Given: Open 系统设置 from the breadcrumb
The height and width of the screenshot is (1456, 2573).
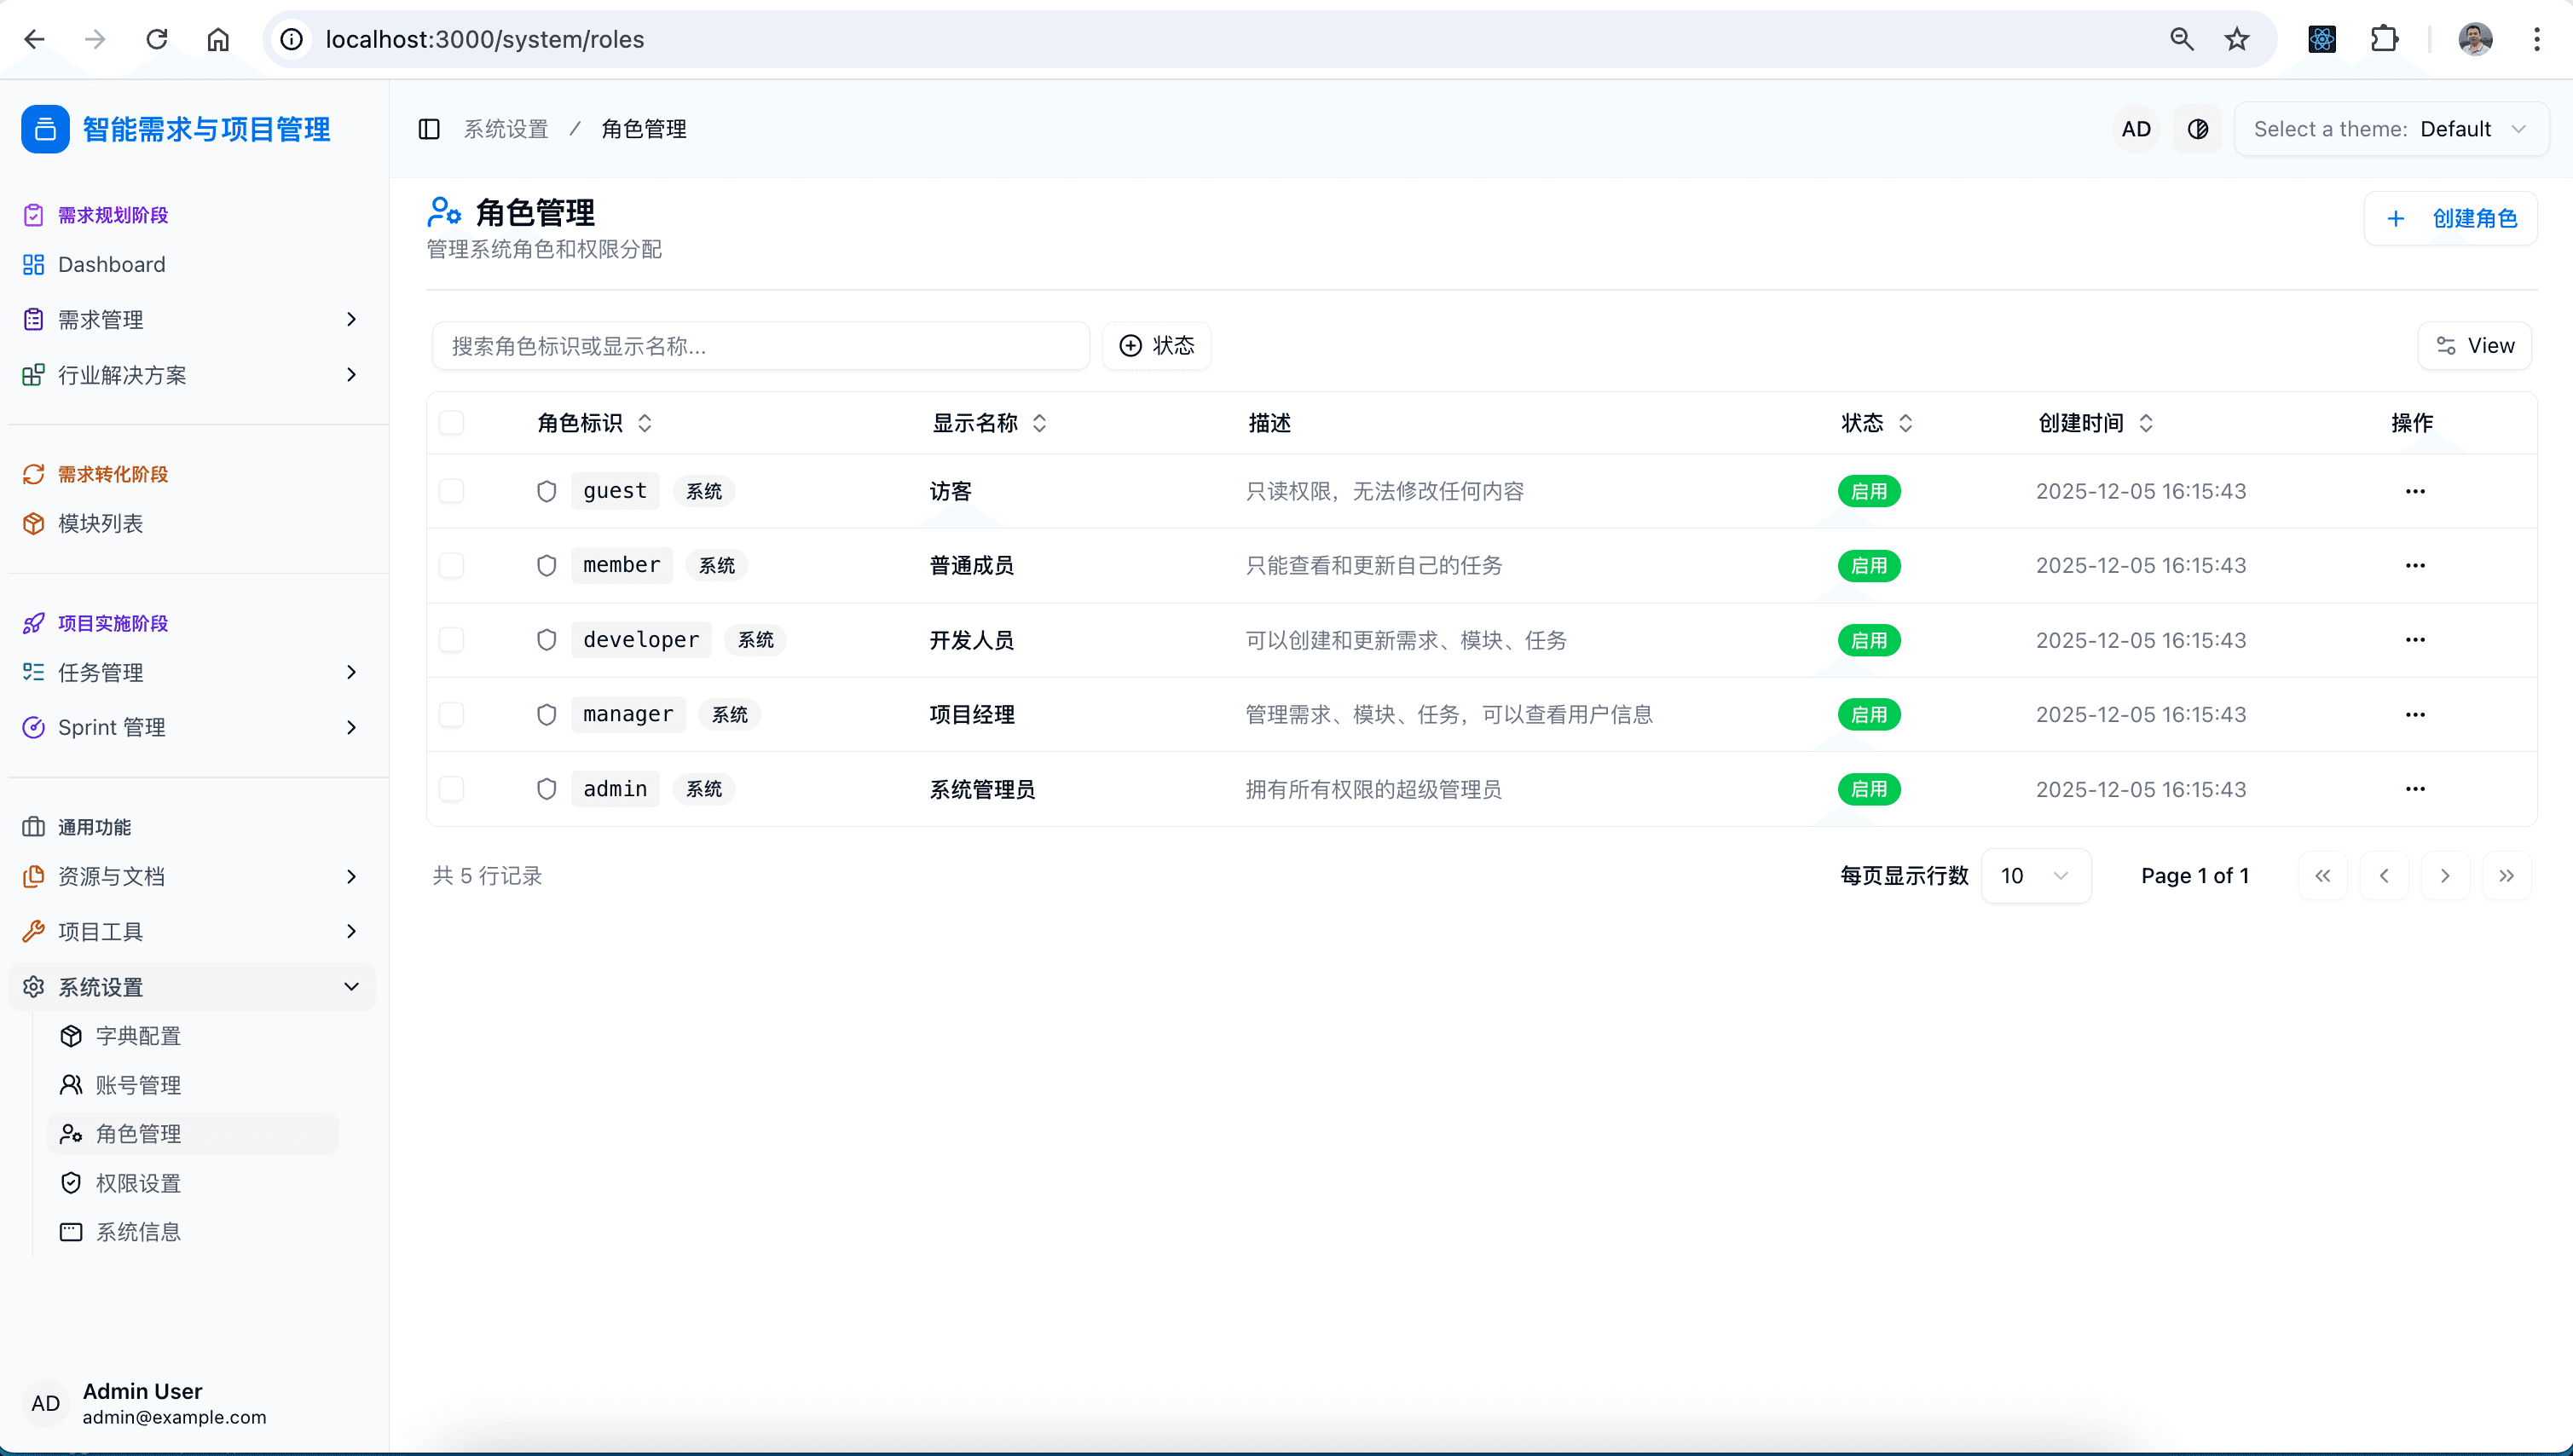Looking at the screenshot, I should (x=505, y=128).
